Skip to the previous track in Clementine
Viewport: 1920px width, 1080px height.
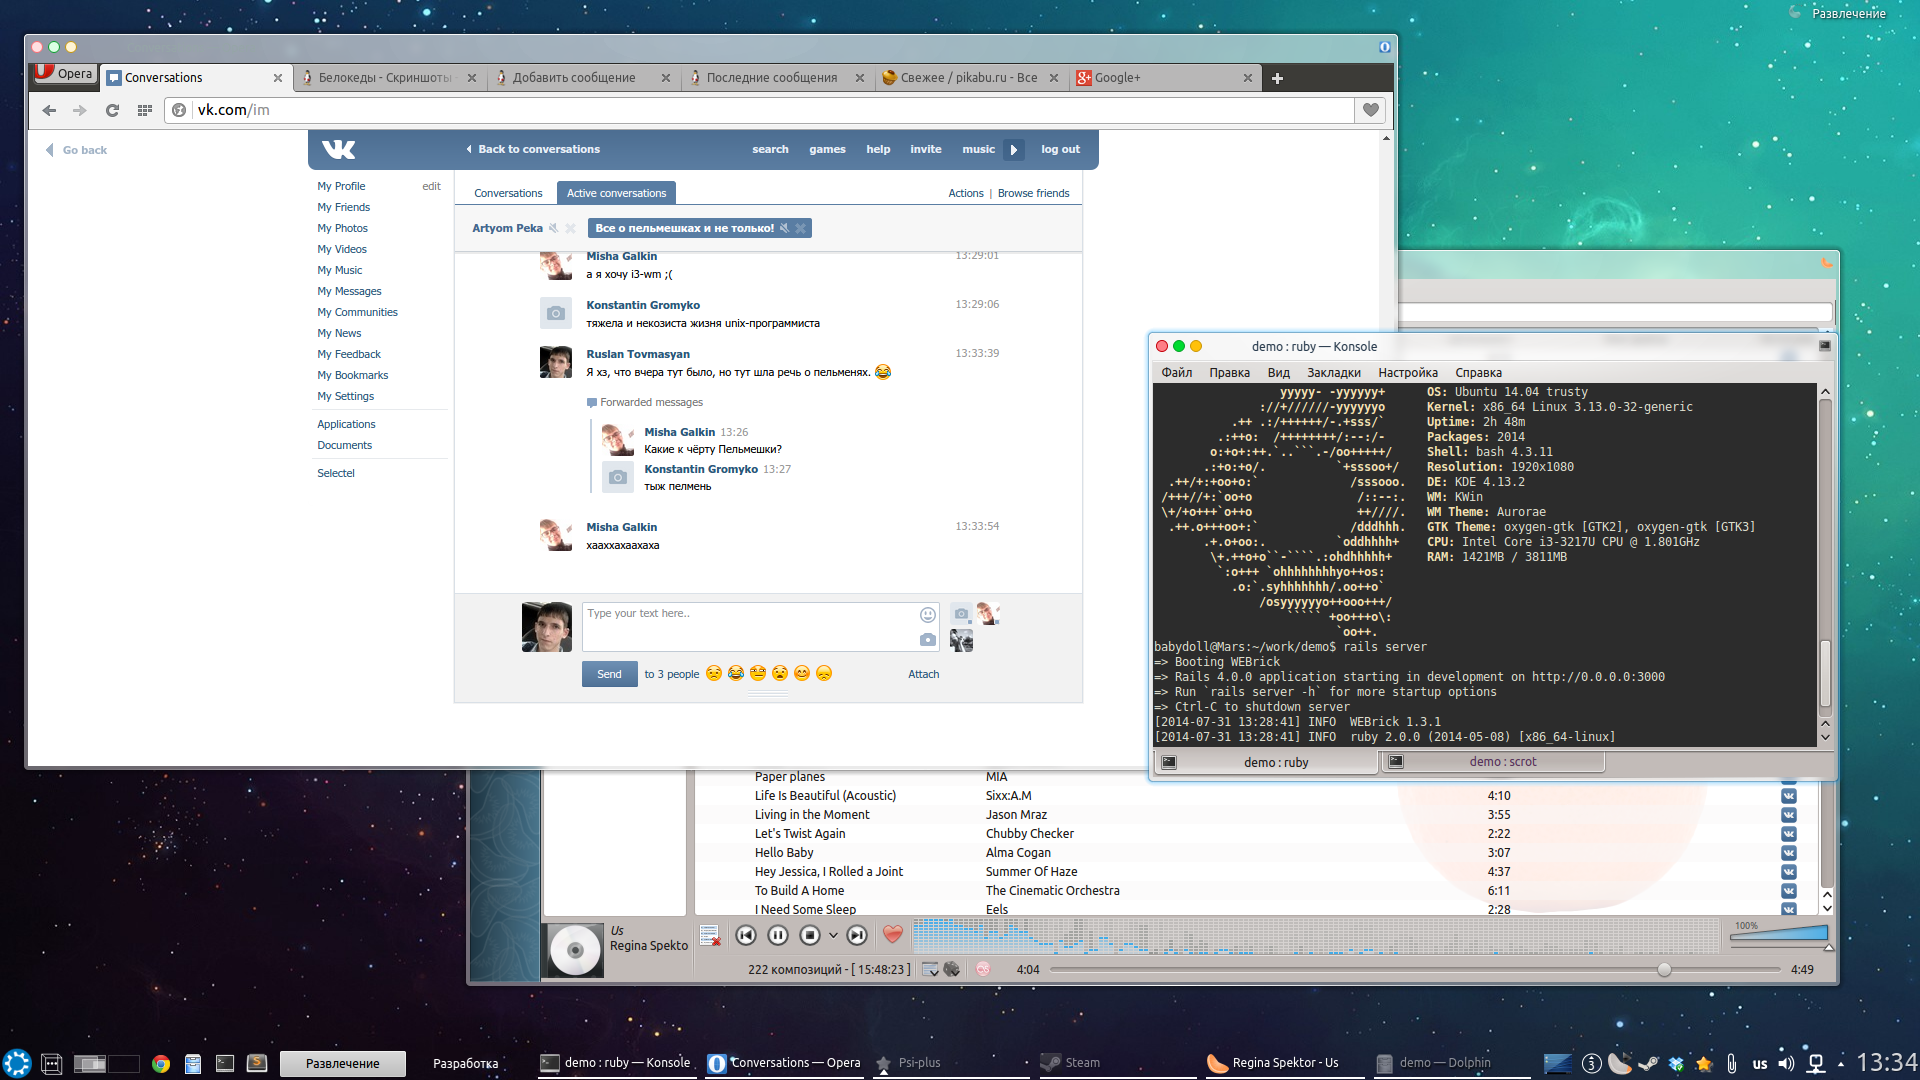(745, 935)
